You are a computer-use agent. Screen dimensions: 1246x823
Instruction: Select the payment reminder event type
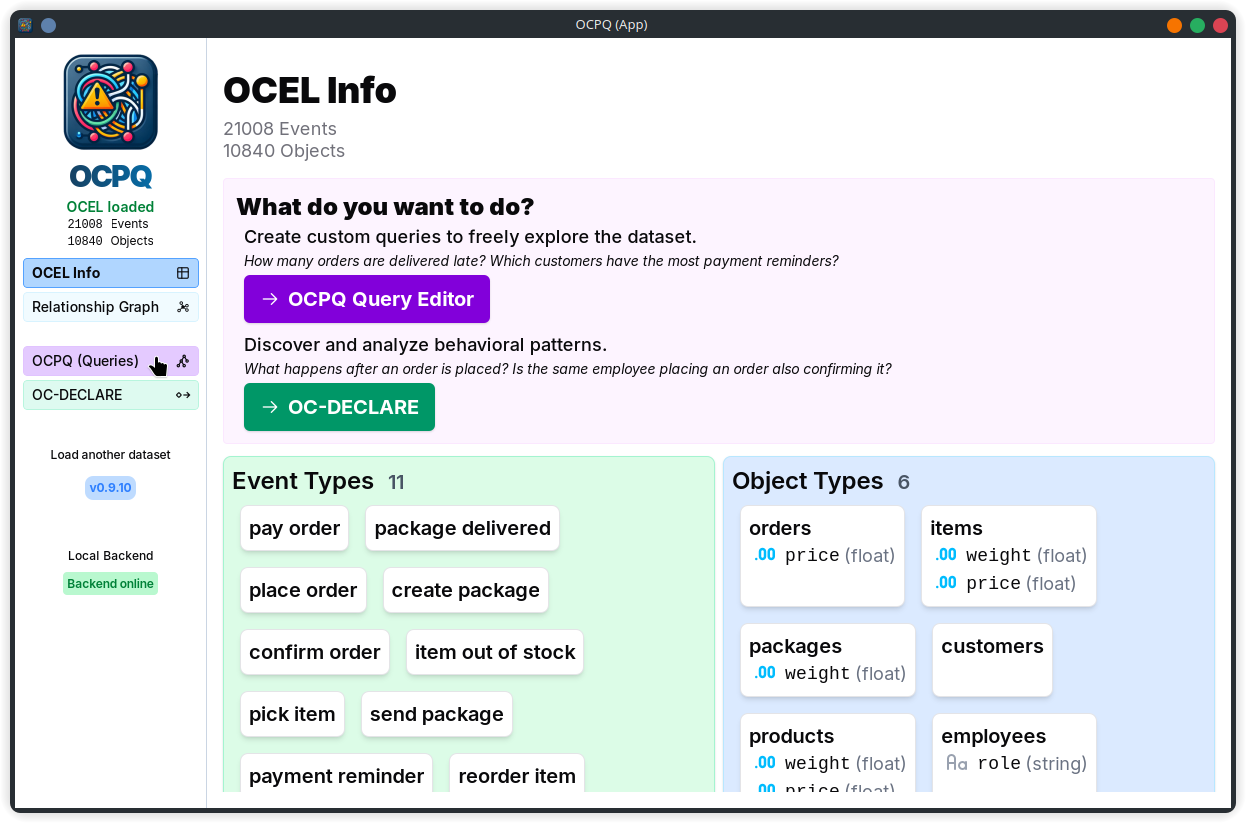(x=336, y=776)
